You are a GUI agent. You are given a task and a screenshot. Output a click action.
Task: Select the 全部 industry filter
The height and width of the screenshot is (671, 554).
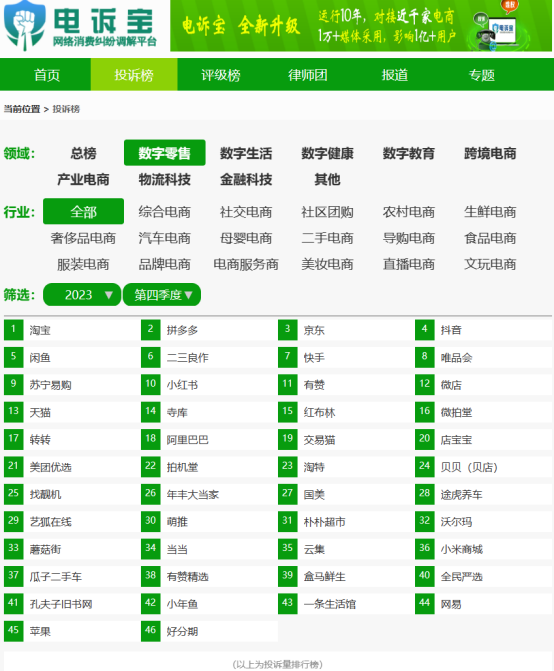(83, 211)
